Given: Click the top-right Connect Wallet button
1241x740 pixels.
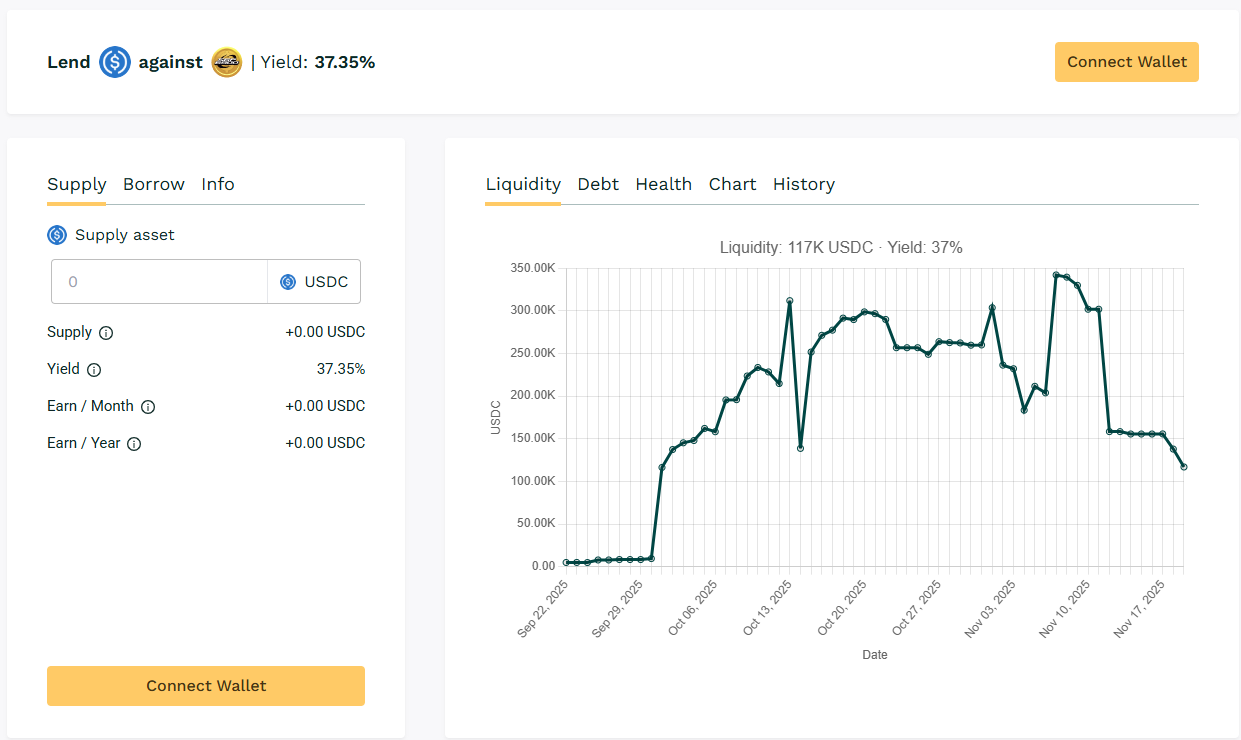Looking at the screenshot, I should tap(1126, 62).
